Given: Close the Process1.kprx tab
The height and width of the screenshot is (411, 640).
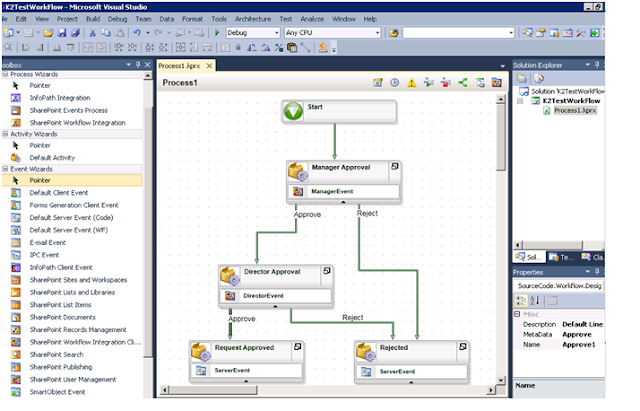Looking at the screenshot, I should click(209, 66).
